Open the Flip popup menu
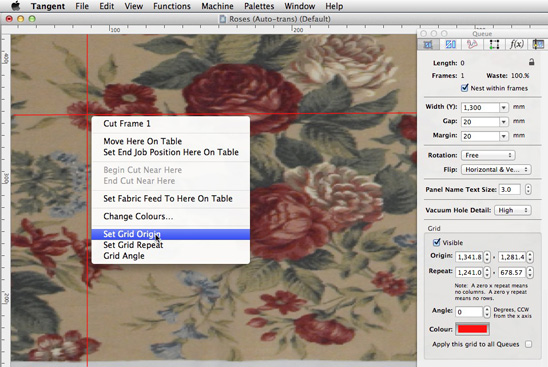Screen dimensions: 548x367 496,170
